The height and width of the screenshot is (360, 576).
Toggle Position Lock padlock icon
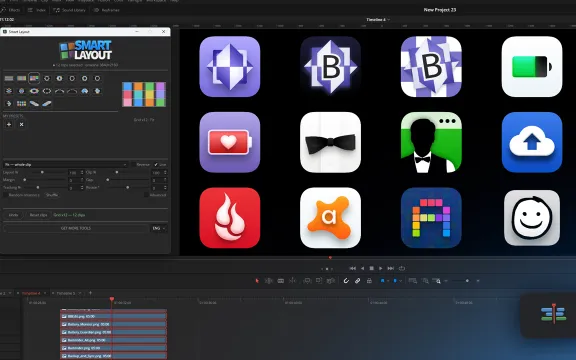pos(369,281)
